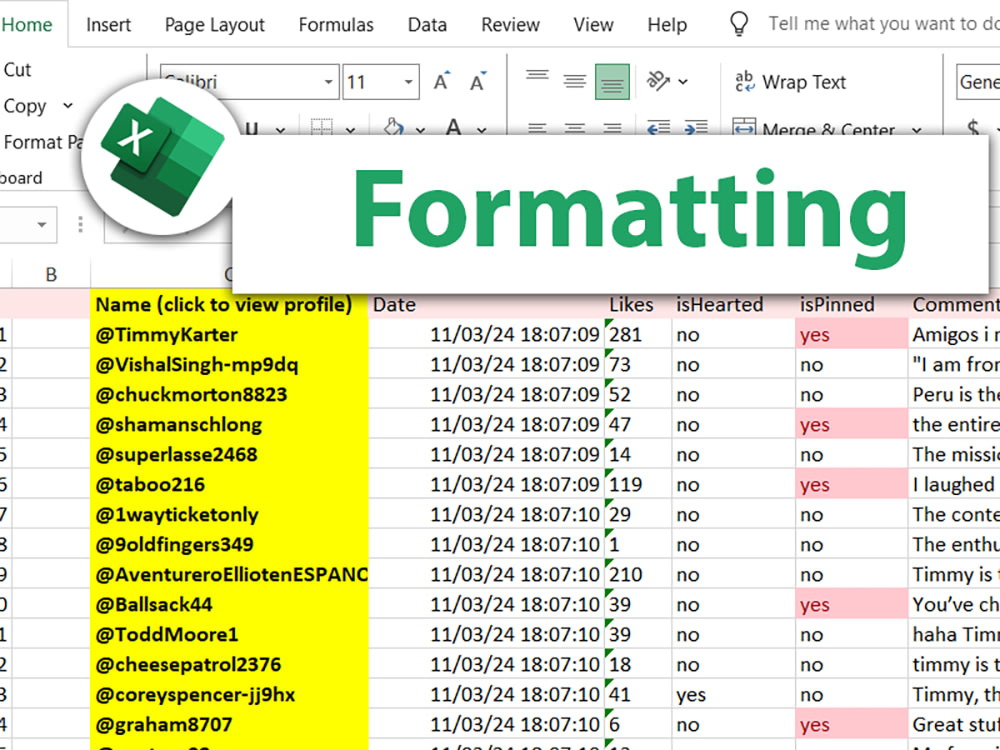Click the Decrease Font Size icon
Image resolution: width=1000 pixels, height=750 pixels.
478,81
